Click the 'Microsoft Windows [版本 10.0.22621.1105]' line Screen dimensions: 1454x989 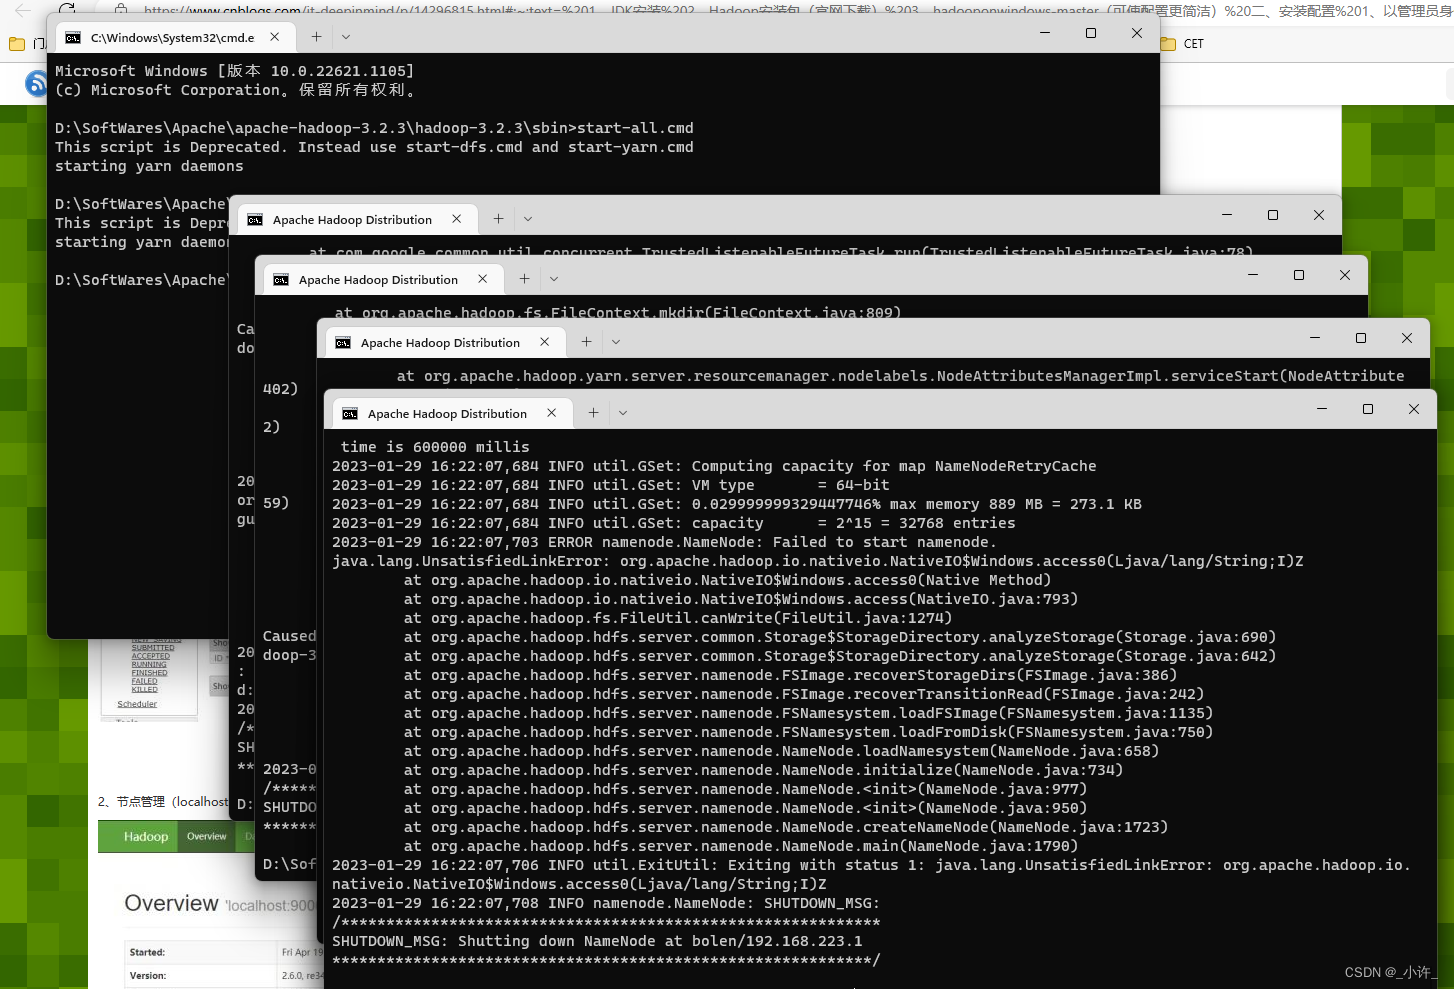tap(234, 71)
